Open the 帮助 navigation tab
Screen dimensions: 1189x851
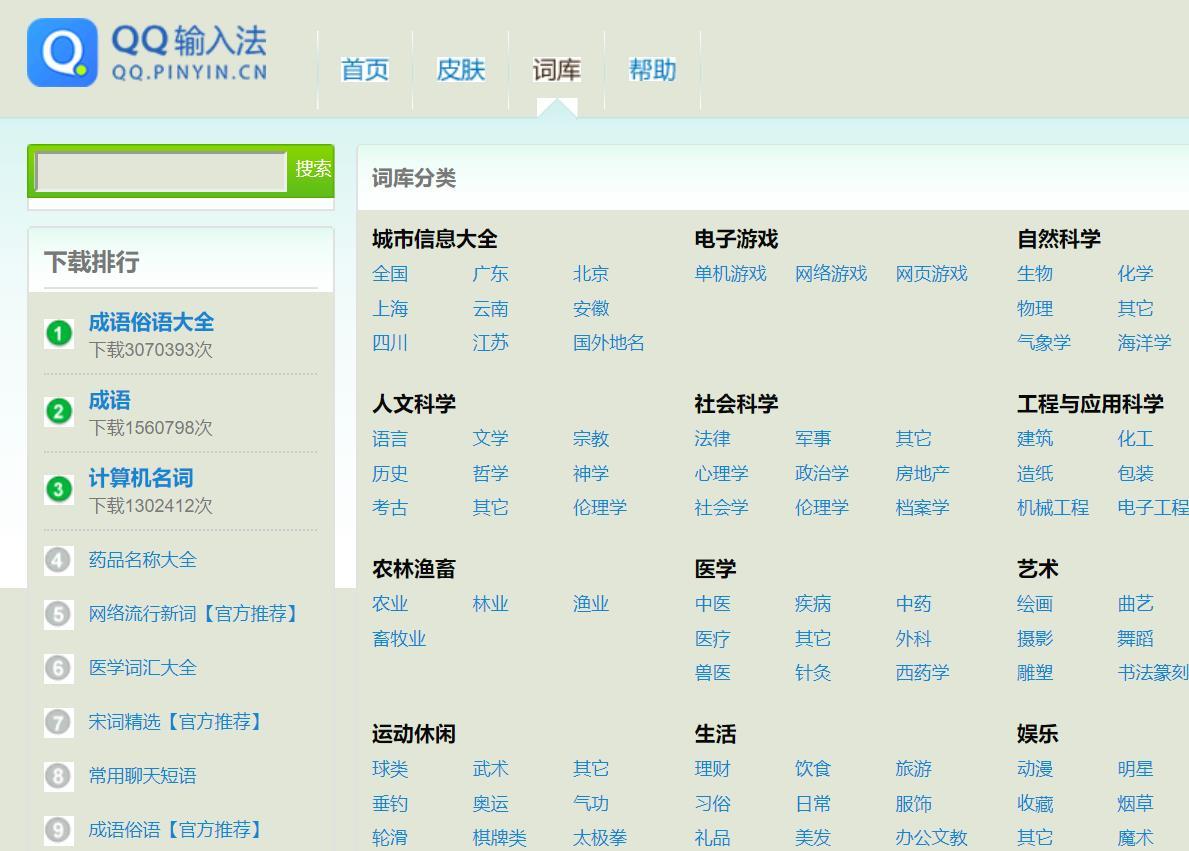click(652, 70)
